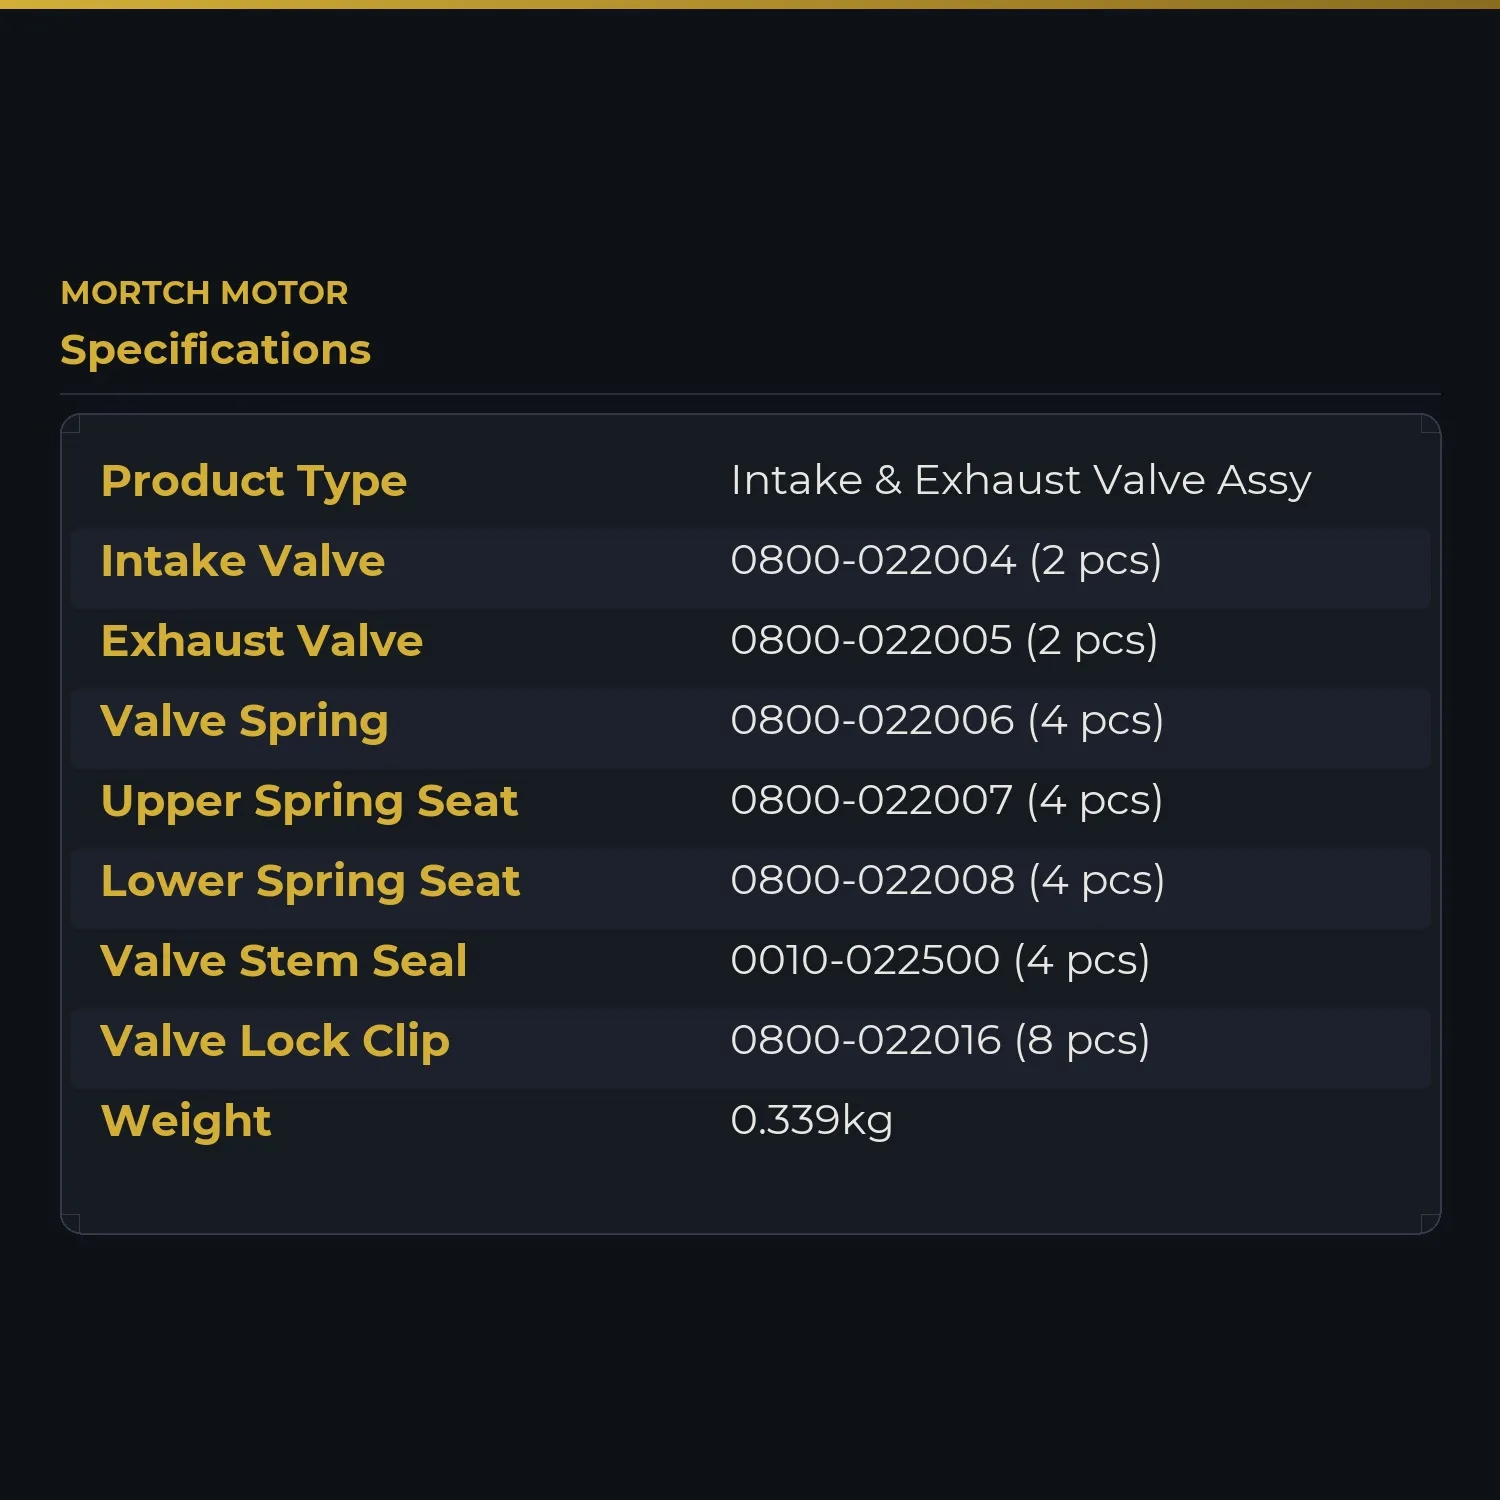
Task: Select the Intake & Exhaust Valve Assy value
Action: pyautogui.click(x=1021, y=481)
